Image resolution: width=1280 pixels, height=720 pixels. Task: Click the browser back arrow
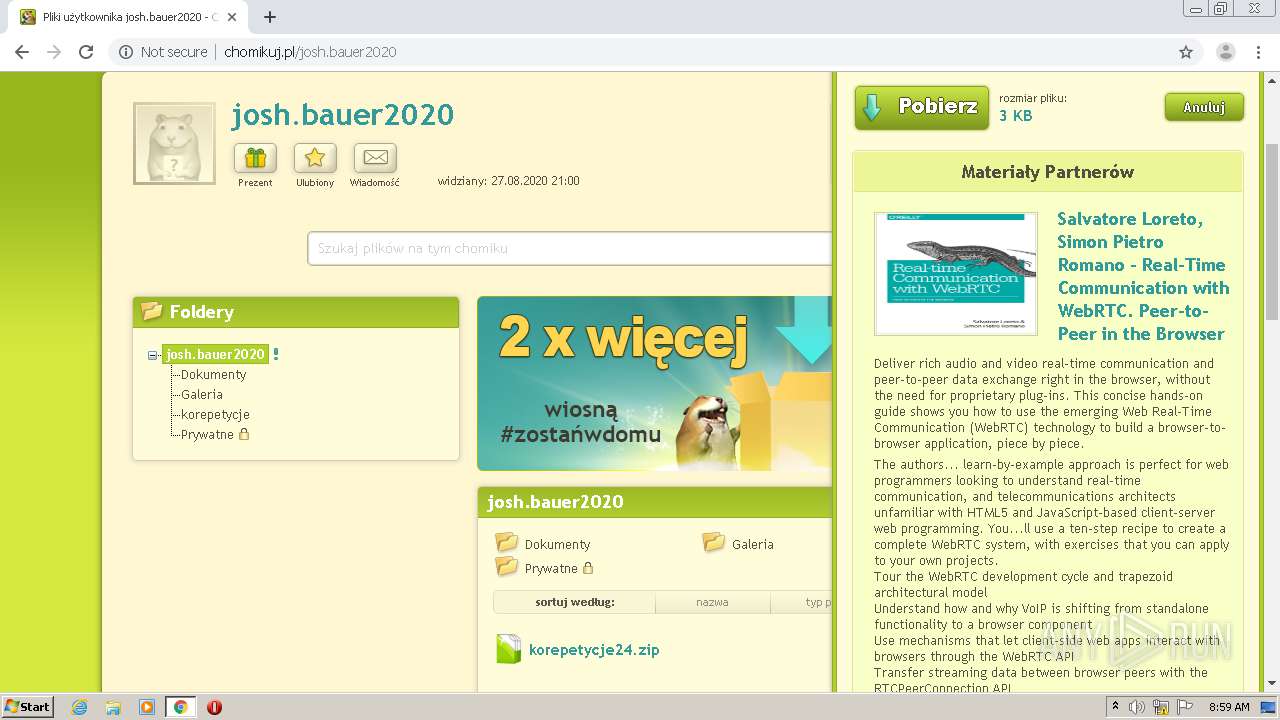point(22,52)
